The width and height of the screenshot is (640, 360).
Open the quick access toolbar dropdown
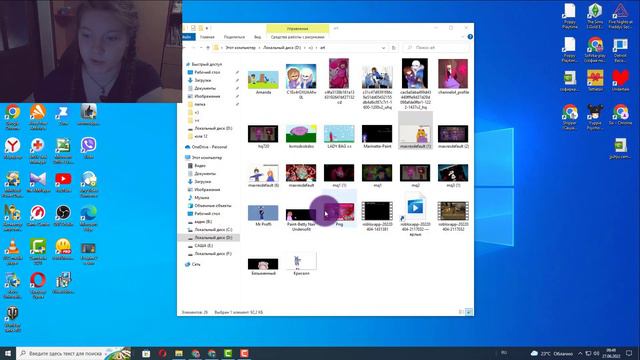tap(207, 28)
